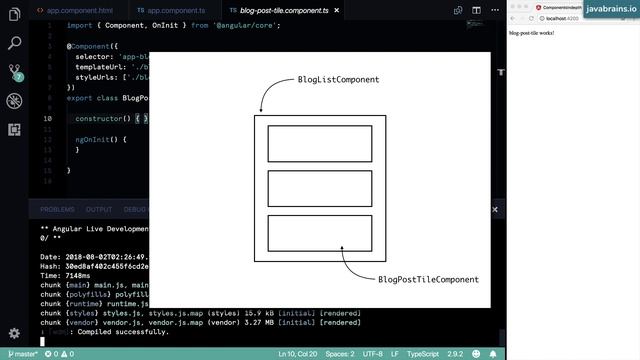This screenshot has width=640, height=360.
Task: Click the 'import' keyword on line 1
Action: [80, 25]
